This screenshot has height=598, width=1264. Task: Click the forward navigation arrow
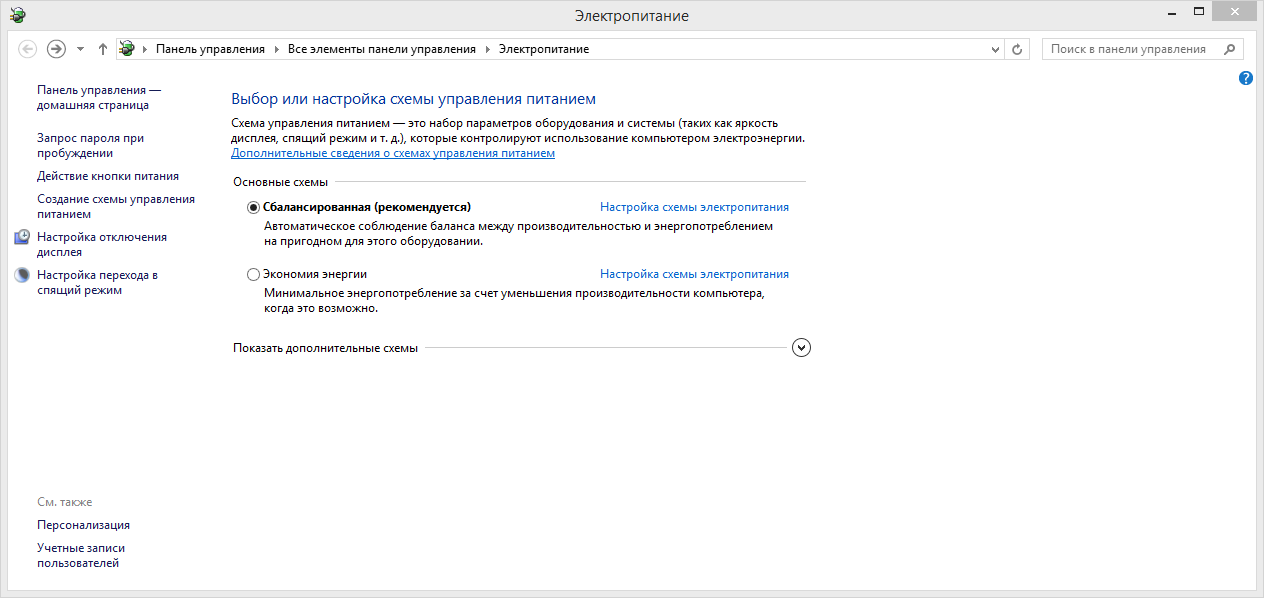tap(57, 49)
